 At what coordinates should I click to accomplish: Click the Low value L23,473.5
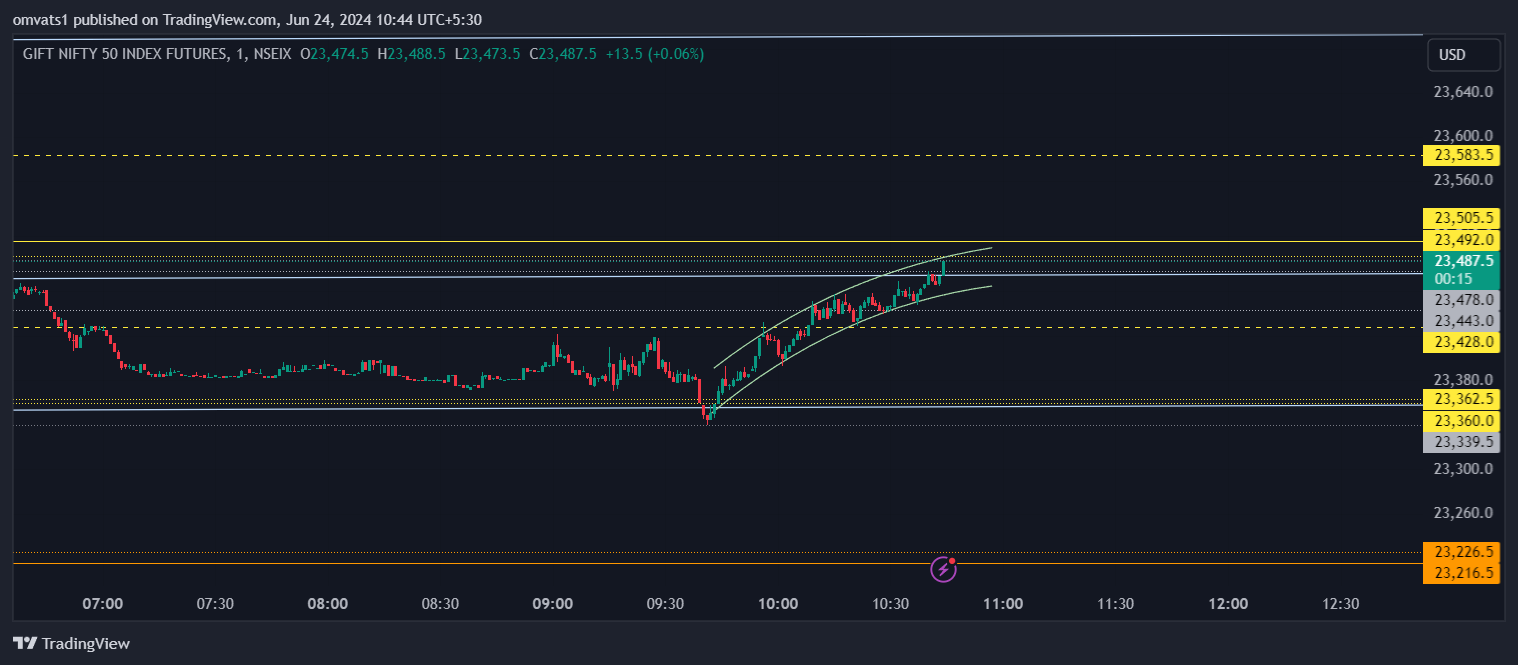487,54
